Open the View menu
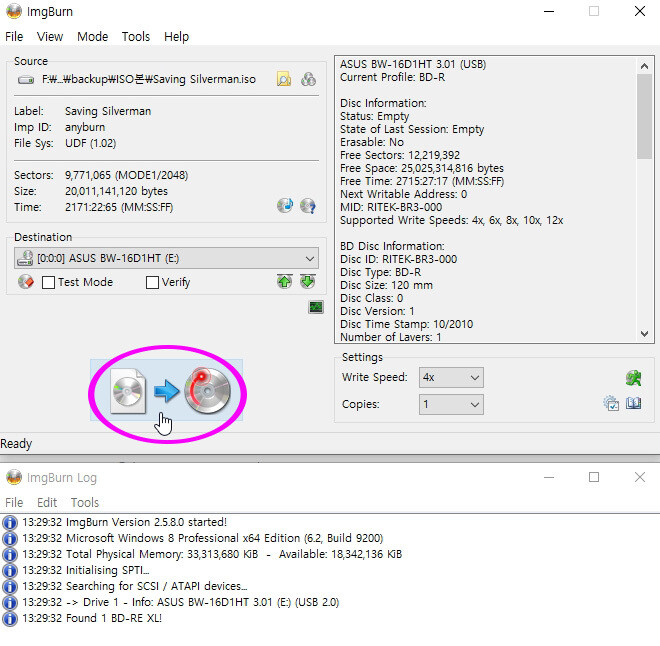This screenshot has width=660, height=646. (50, 37)
